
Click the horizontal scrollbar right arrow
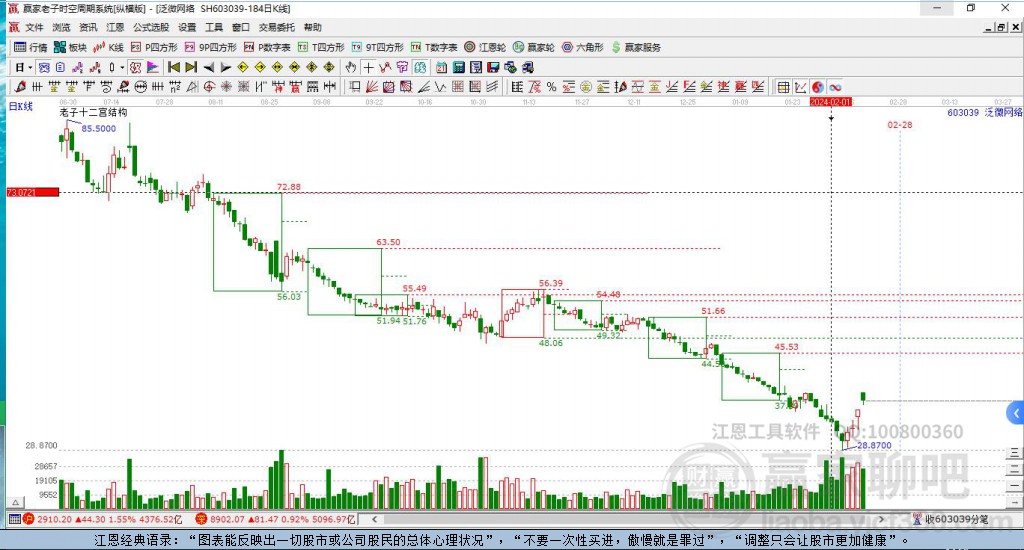pyautogui.click(x=881, y=519)
